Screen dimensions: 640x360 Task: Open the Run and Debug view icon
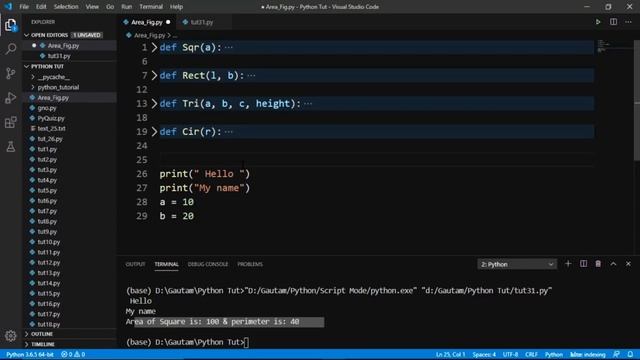click(x=11, y=98)
